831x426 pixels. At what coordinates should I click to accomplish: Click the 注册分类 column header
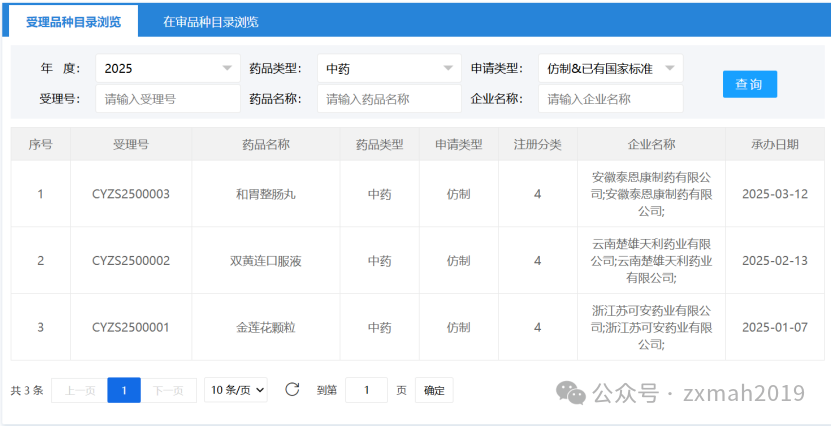pos(538,144)
